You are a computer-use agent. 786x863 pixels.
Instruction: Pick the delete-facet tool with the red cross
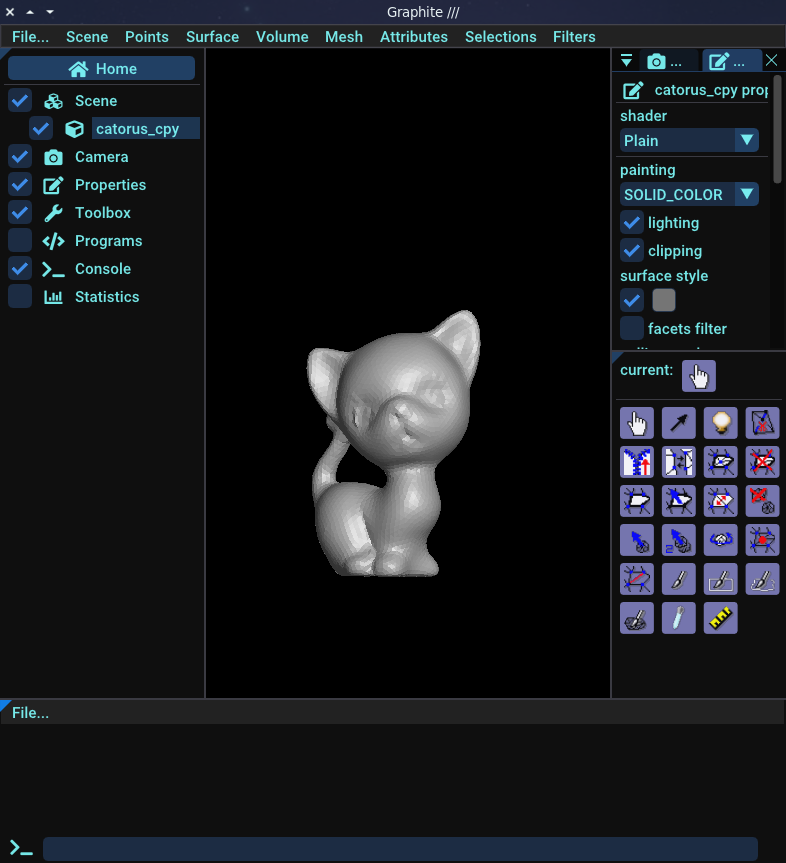coord(762,462)
